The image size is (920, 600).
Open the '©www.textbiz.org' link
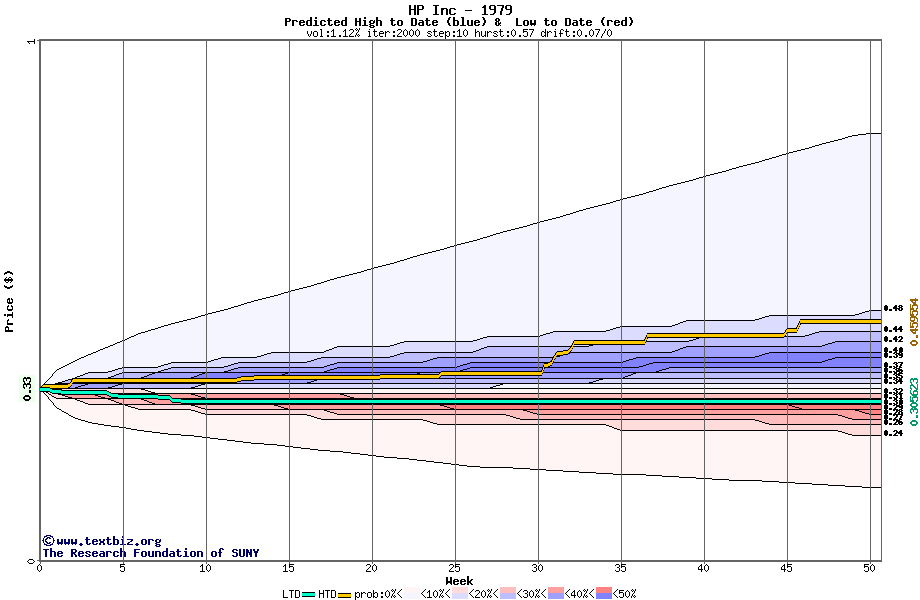[102, 541]
